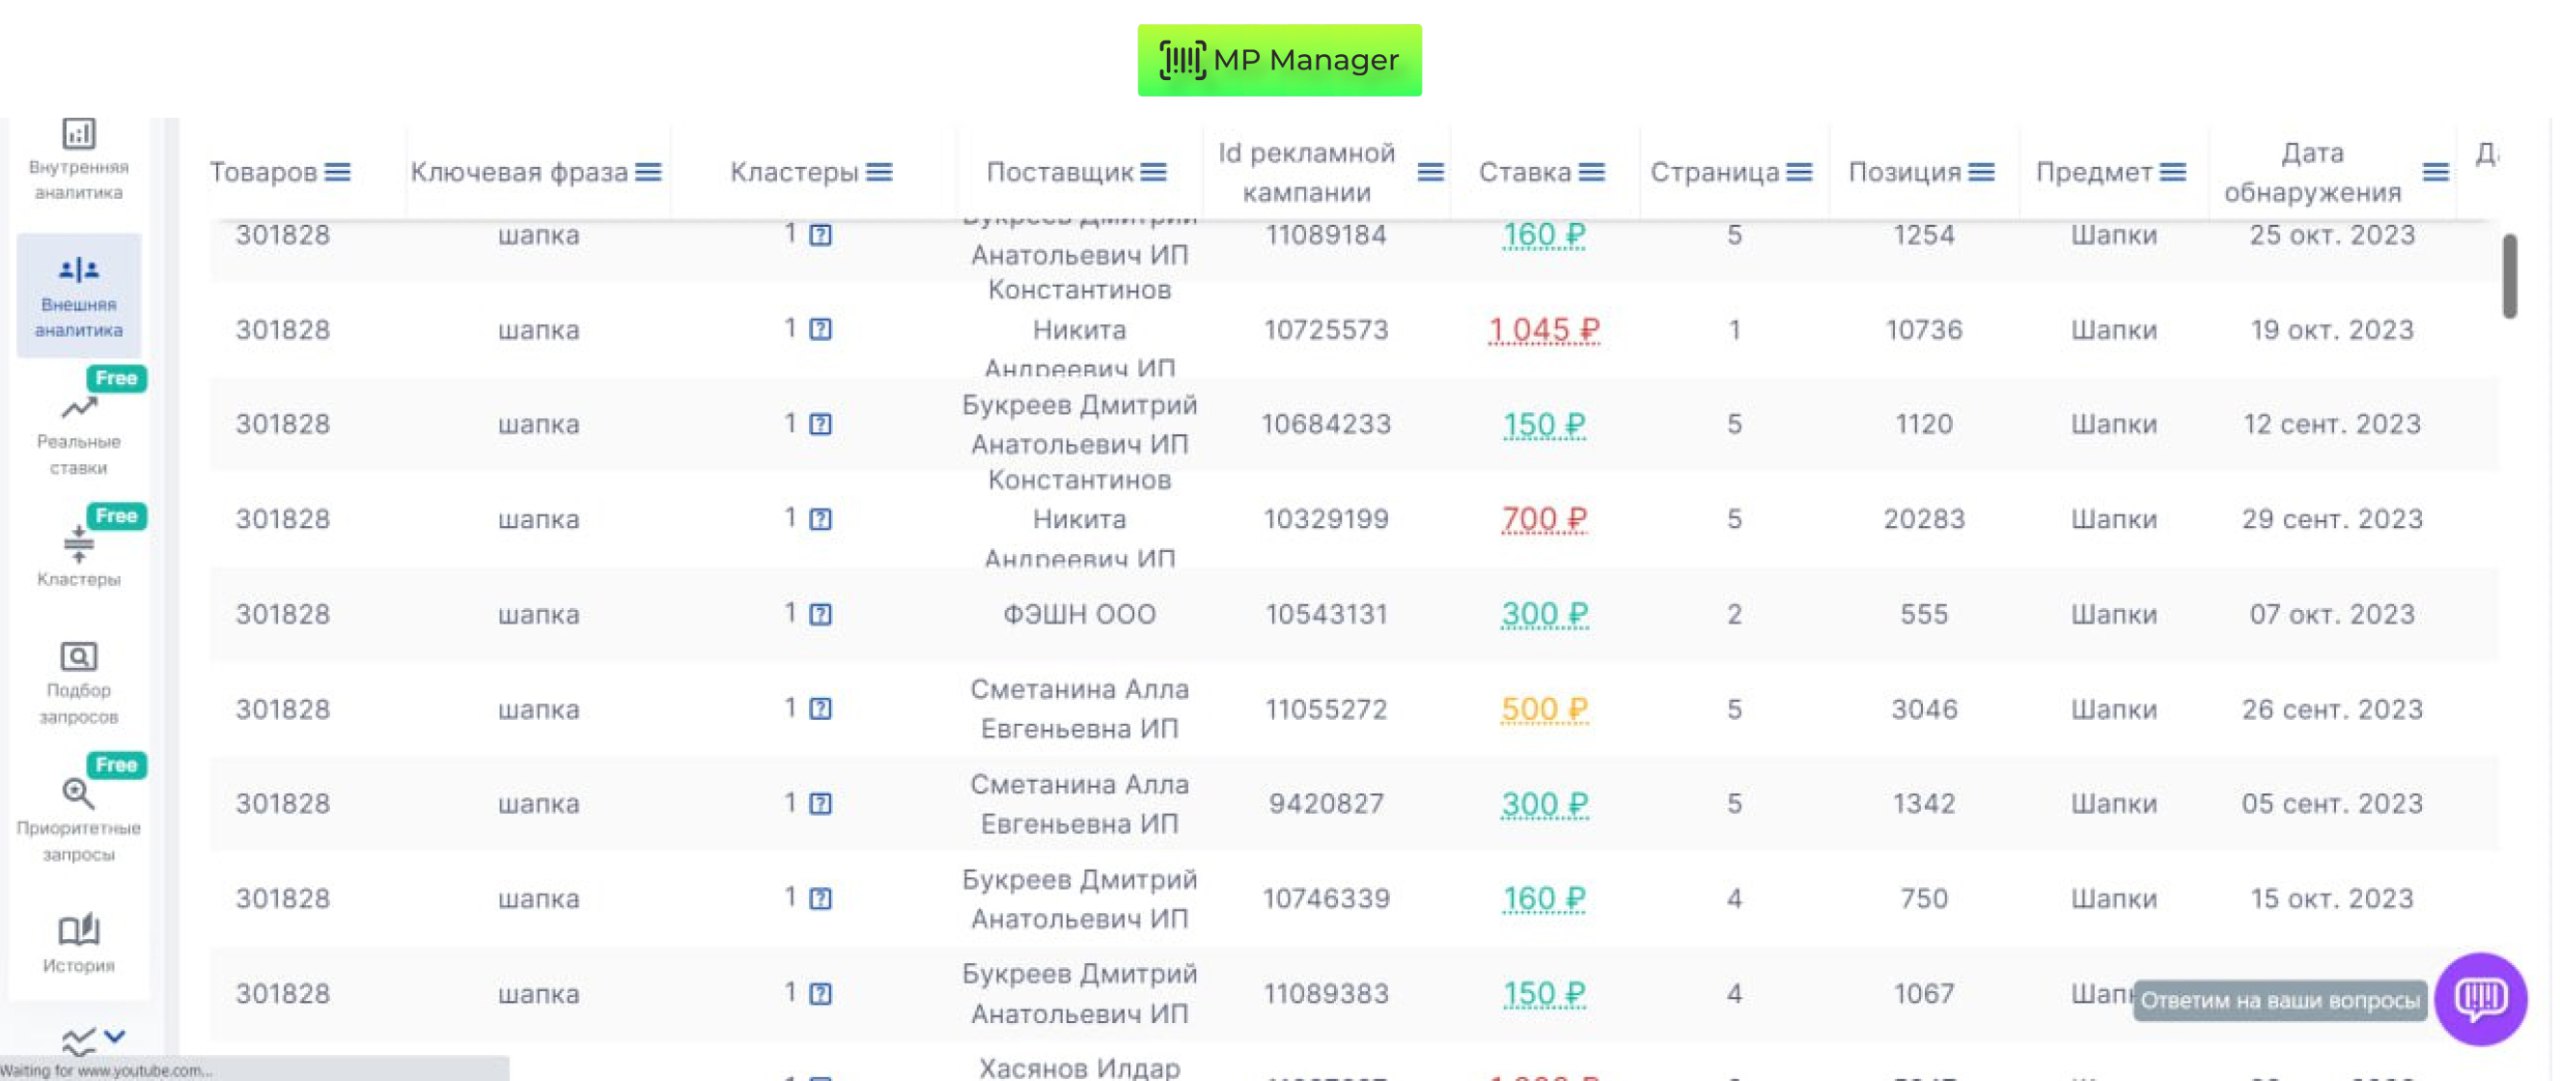The image size is (2560, 1081).
Task: Click cluster help icon in the ФЭШН ООО row
Action: tap(820, 614)
